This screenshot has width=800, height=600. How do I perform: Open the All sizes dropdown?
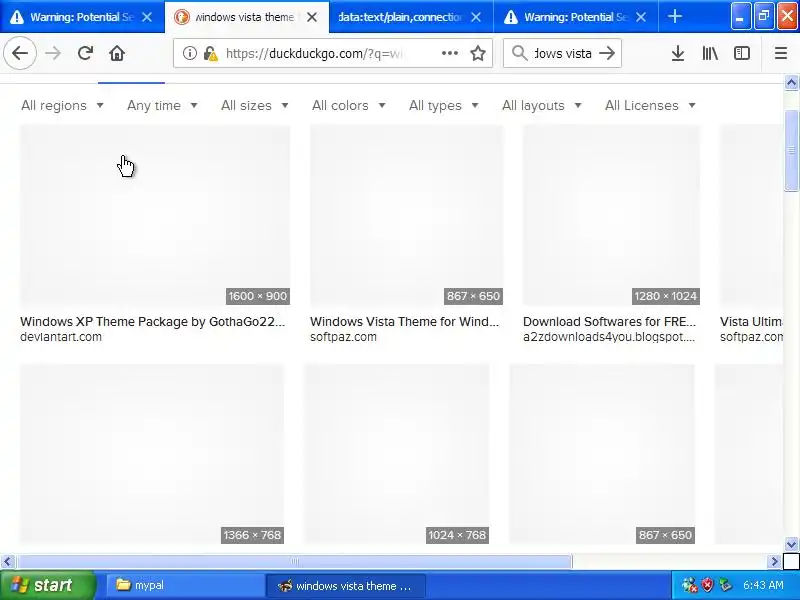255,105
